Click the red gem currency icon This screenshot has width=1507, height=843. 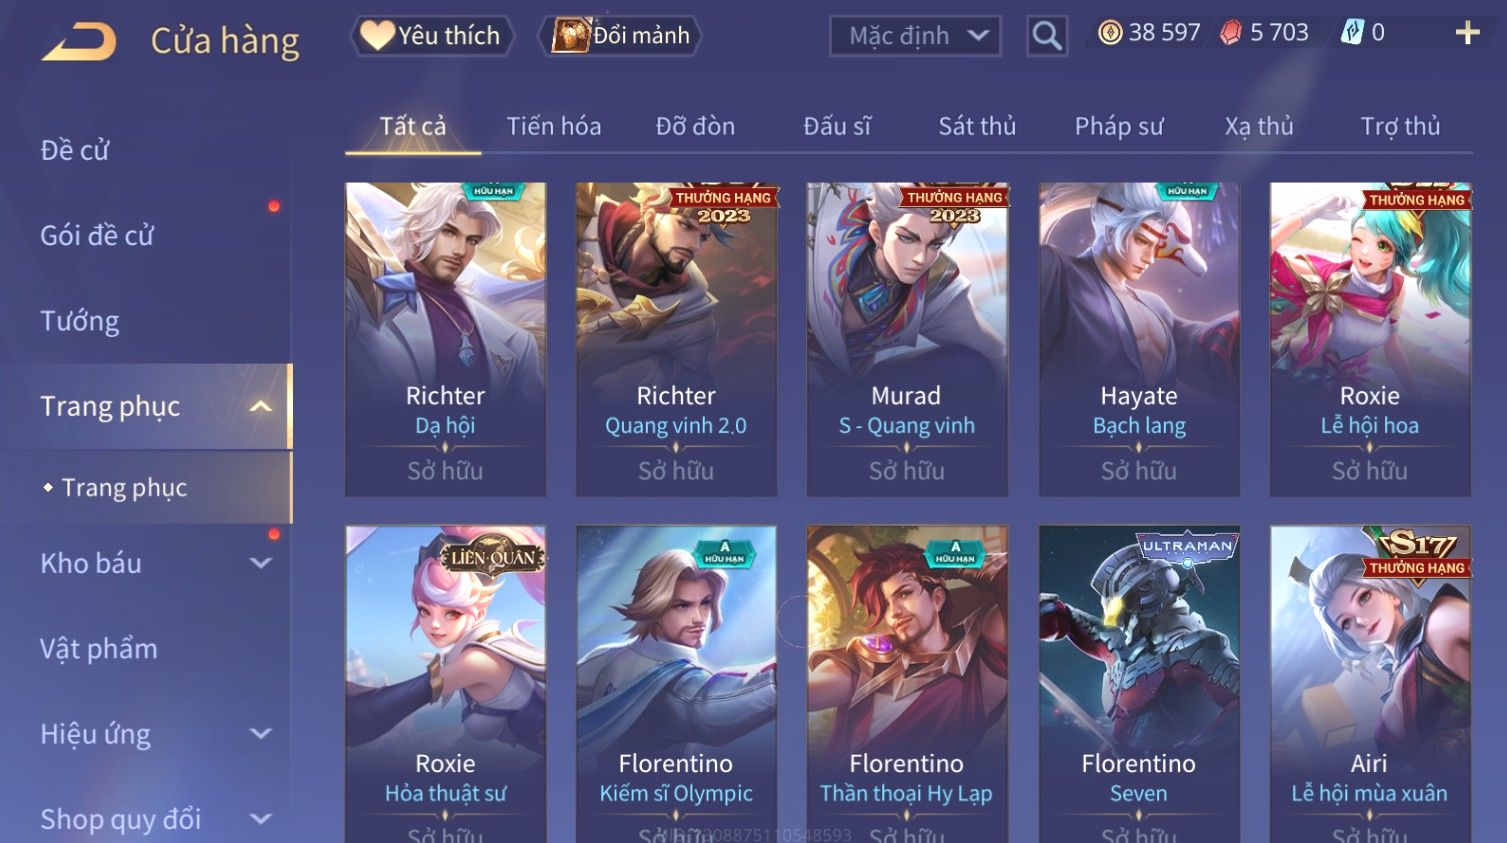tap(1231, 33)
